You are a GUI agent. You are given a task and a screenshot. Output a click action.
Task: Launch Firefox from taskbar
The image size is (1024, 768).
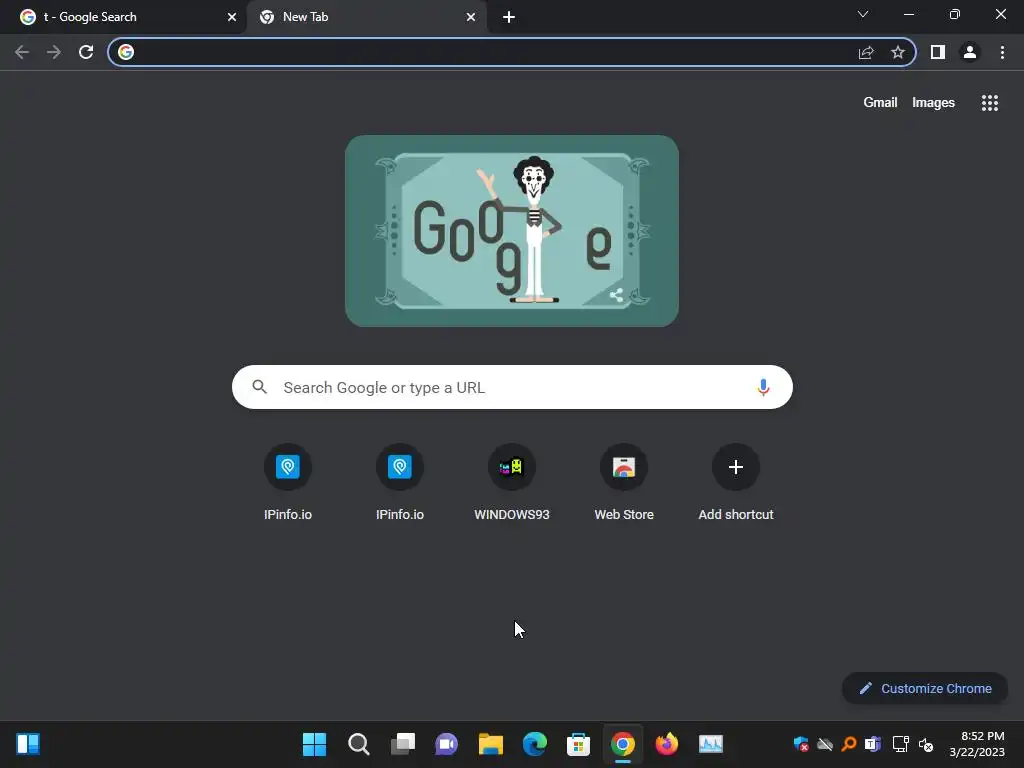(667, 744)
